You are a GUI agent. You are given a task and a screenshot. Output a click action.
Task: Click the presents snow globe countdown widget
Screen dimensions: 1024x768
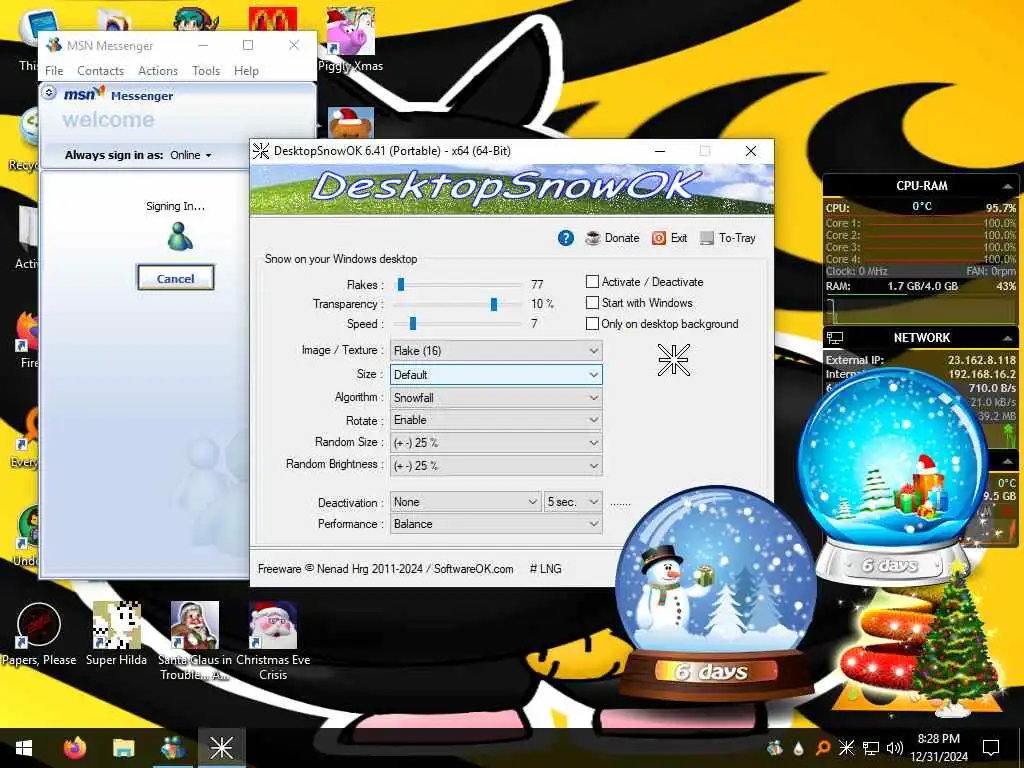[x=892, y=473]
